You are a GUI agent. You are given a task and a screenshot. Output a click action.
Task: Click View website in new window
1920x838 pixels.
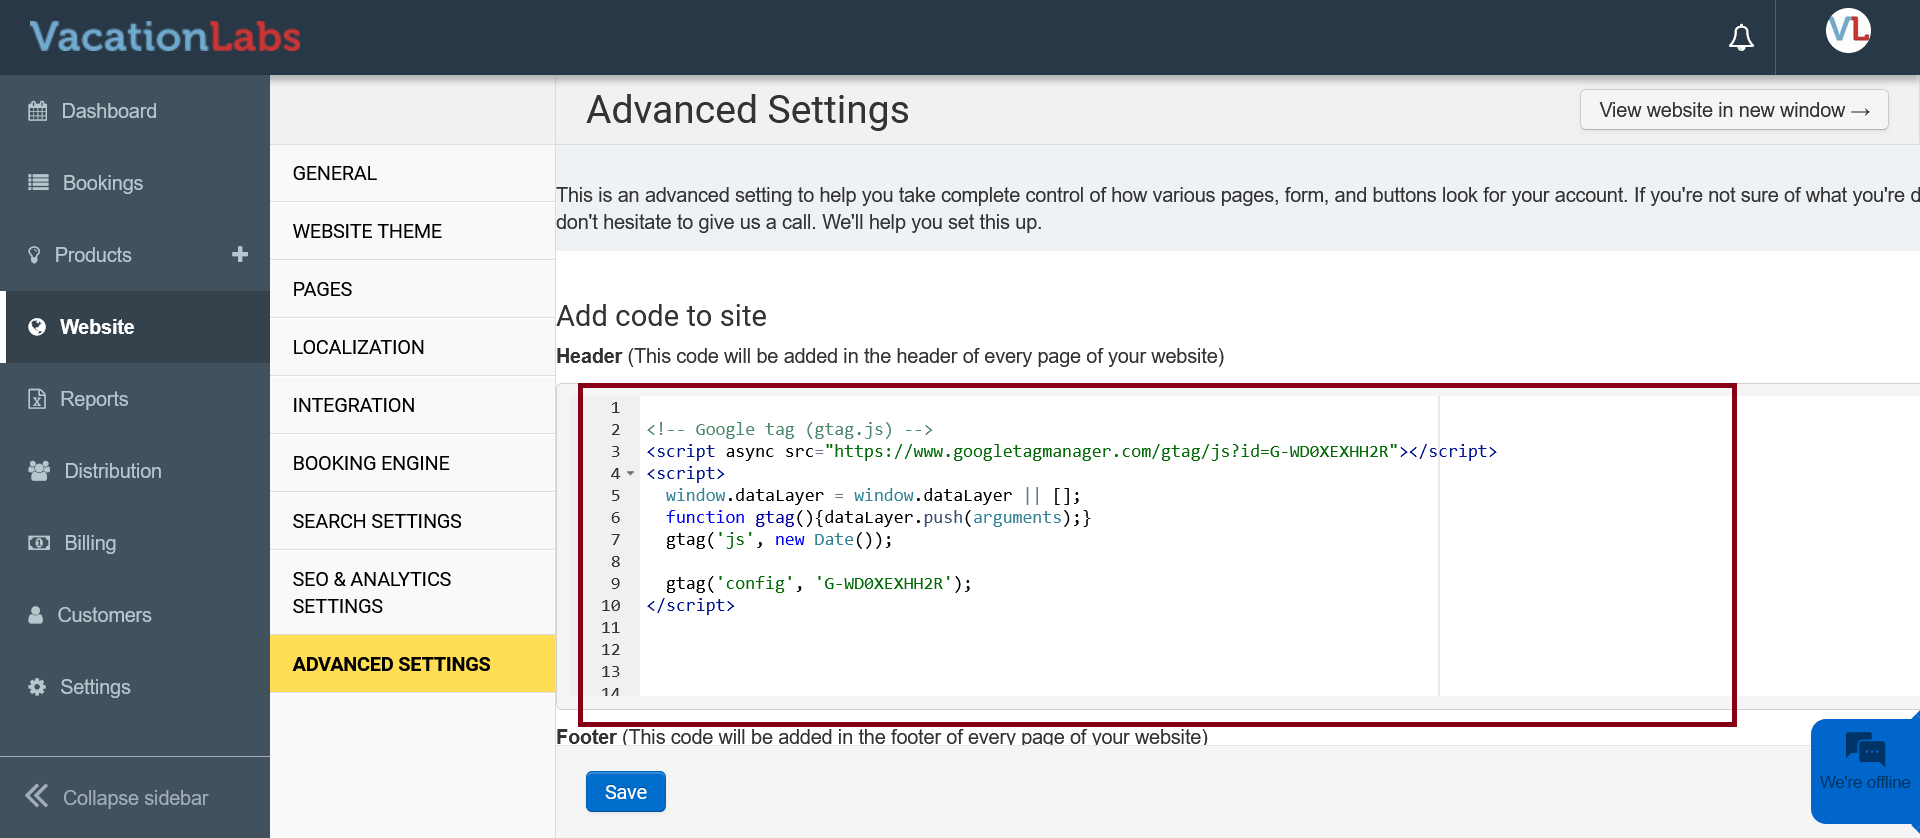click(x=1733, y=110)
